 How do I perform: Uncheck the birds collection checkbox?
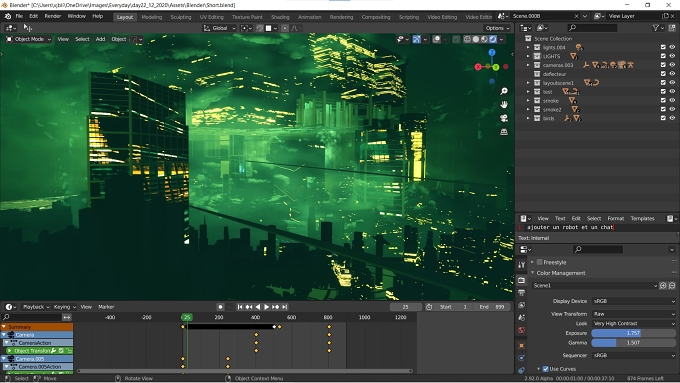coord(663,118)
